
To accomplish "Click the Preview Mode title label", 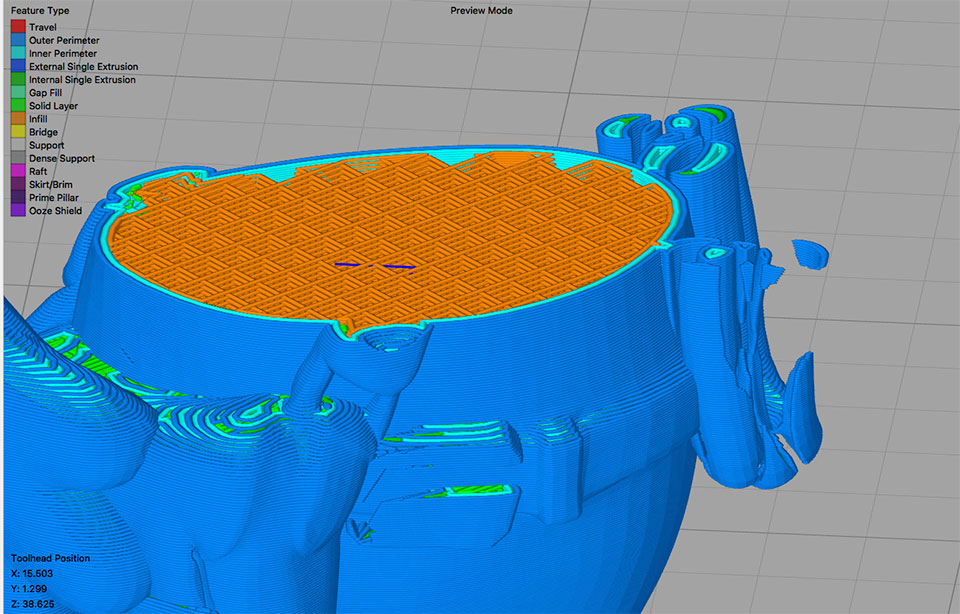I will coord(480,10).
